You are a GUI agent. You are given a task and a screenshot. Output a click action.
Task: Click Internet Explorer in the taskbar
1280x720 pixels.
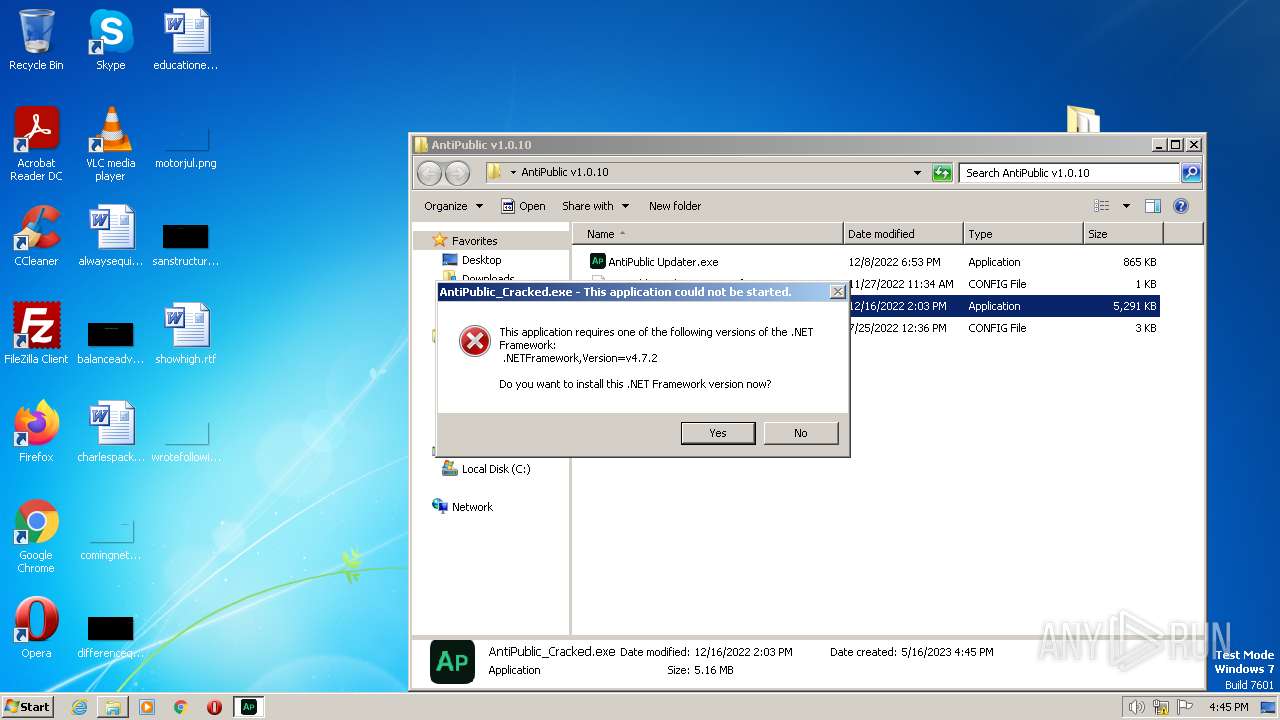tap(79, 707)
